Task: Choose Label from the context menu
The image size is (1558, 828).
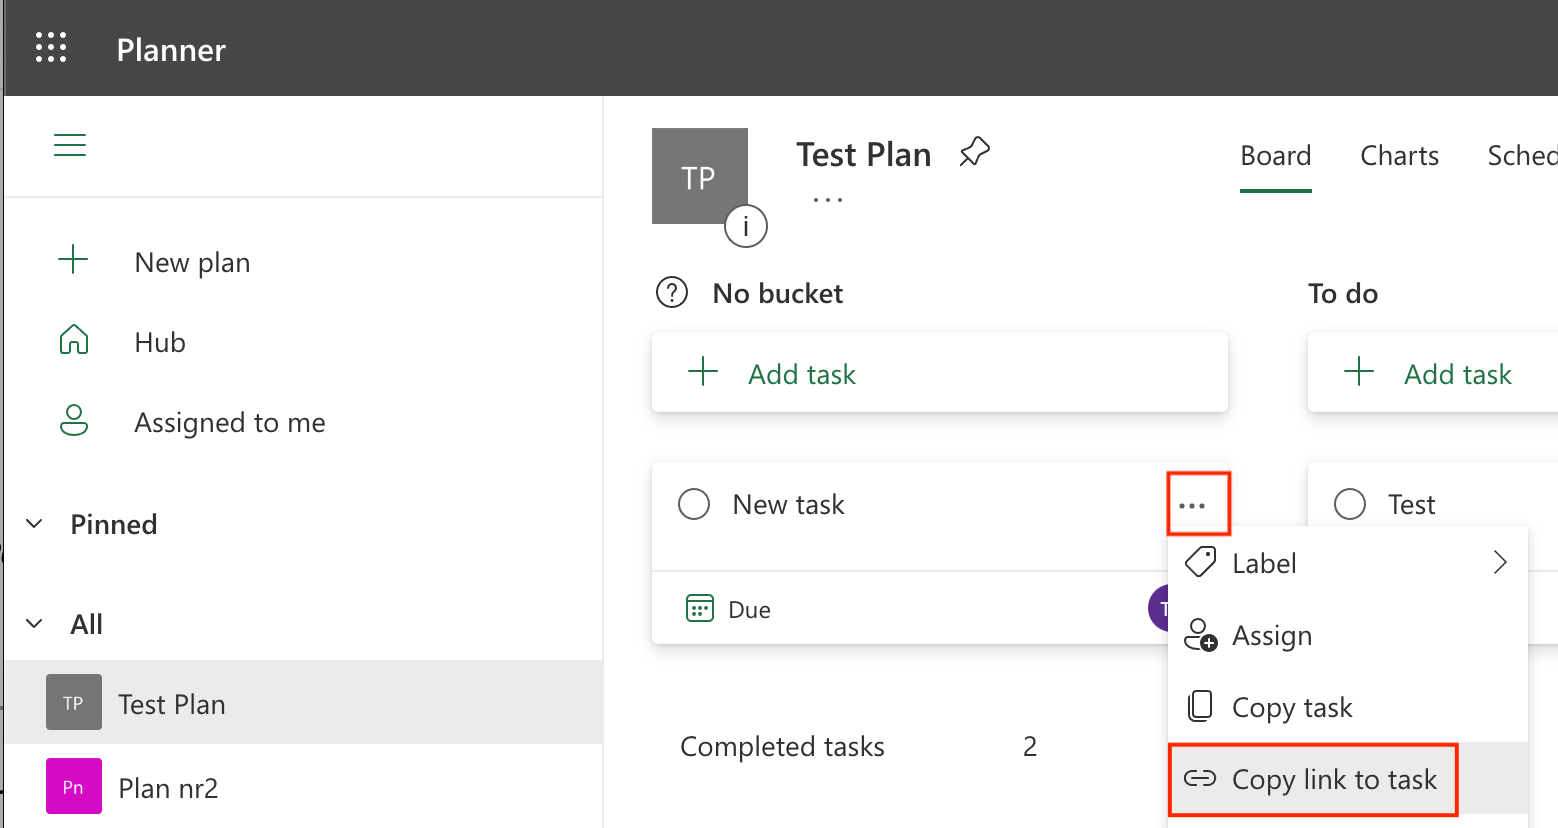Action: pyautogui.click(x=1348, y=563)
